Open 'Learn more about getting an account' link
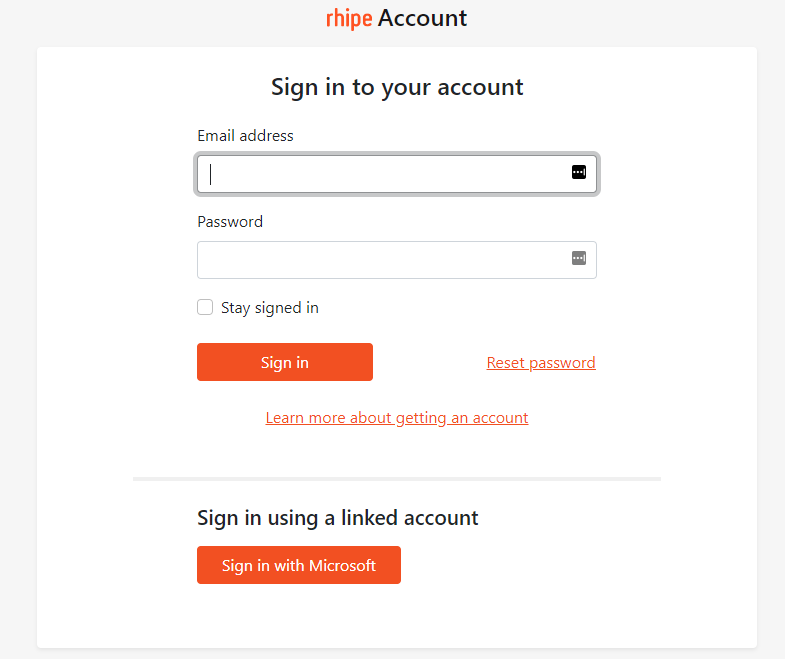Viewport: 785px width, 659px height. [x=397, y=418]
